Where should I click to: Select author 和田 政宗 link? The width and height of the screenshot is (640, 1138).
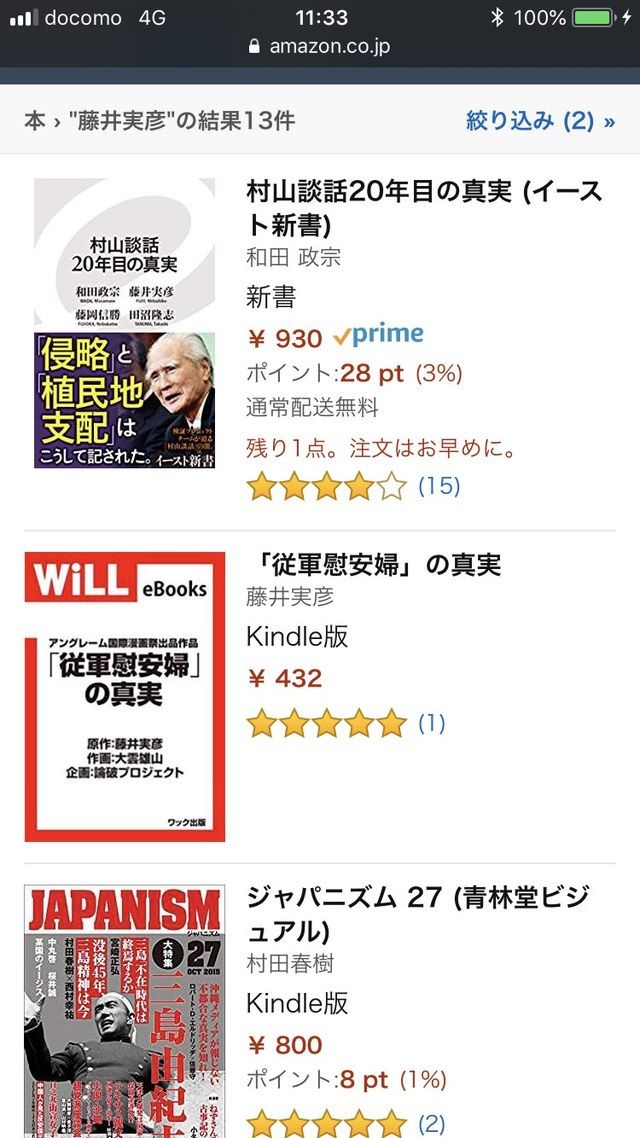(293, 257)
